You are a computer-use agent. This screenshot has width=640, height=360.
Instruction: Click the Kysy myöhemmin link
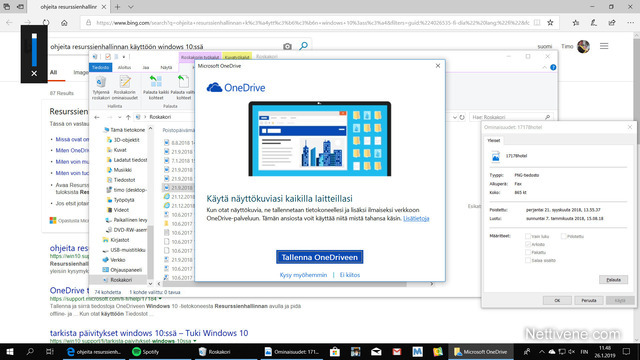click(303, 275)
